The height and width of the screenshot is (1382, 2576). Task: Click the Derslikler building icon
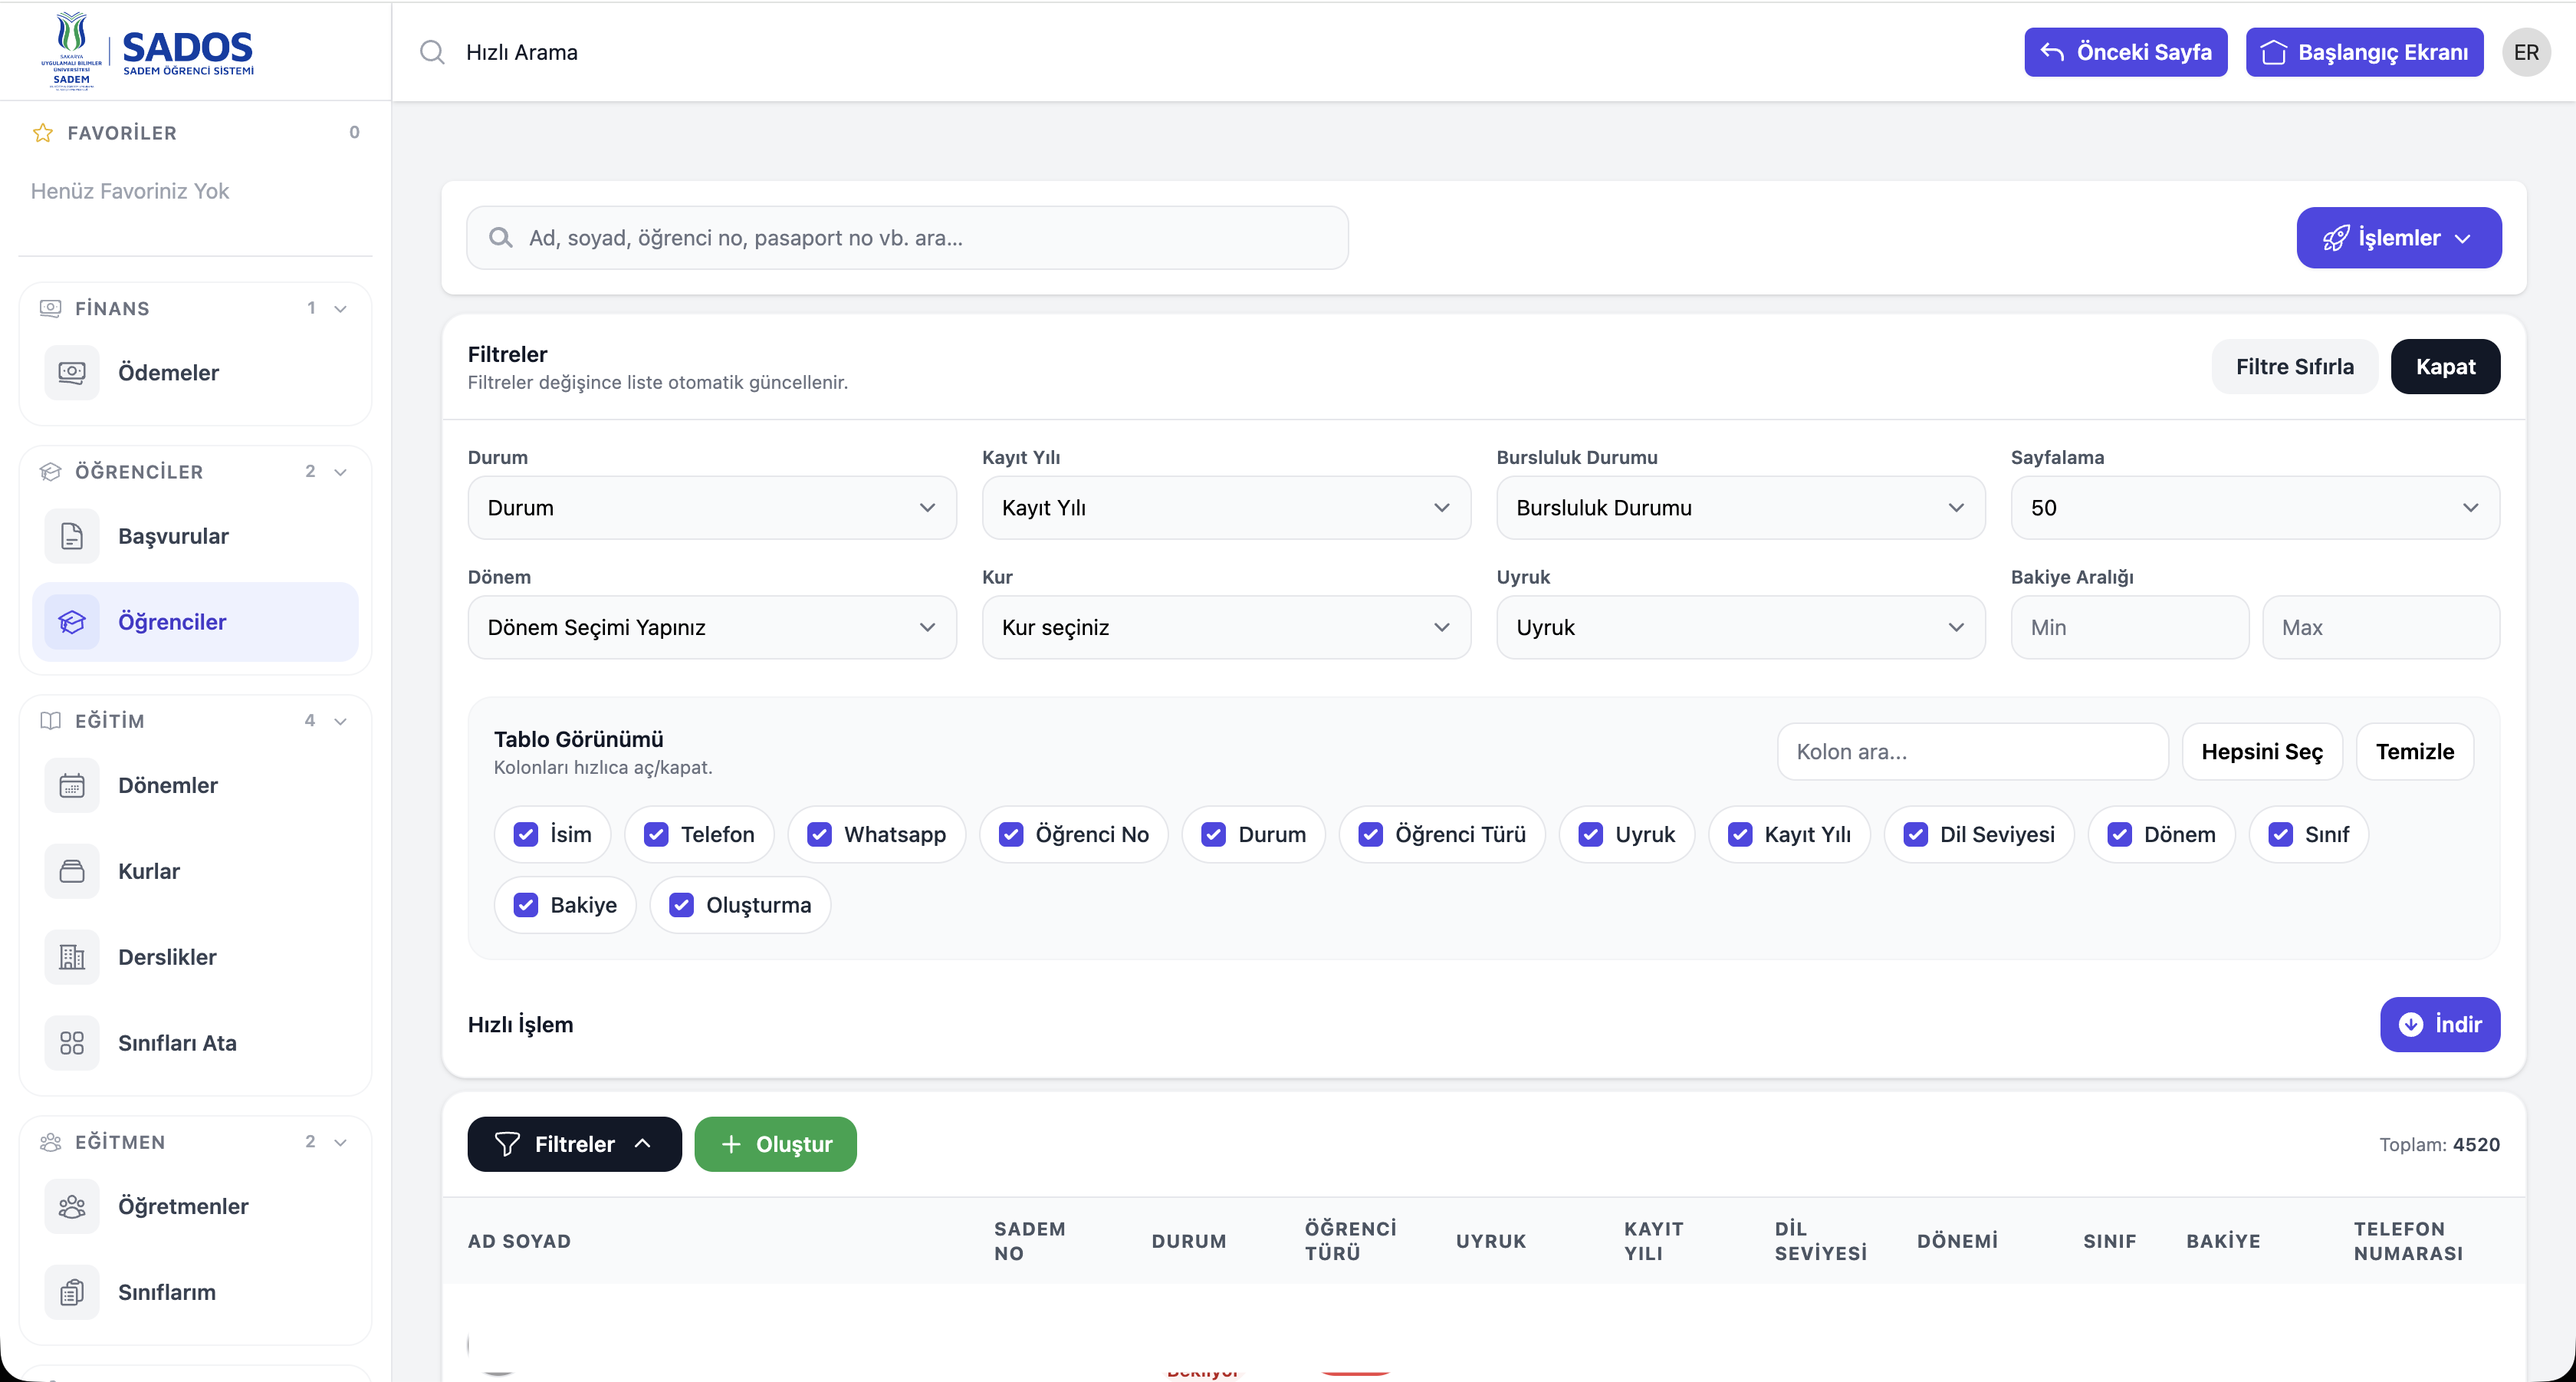72,957
